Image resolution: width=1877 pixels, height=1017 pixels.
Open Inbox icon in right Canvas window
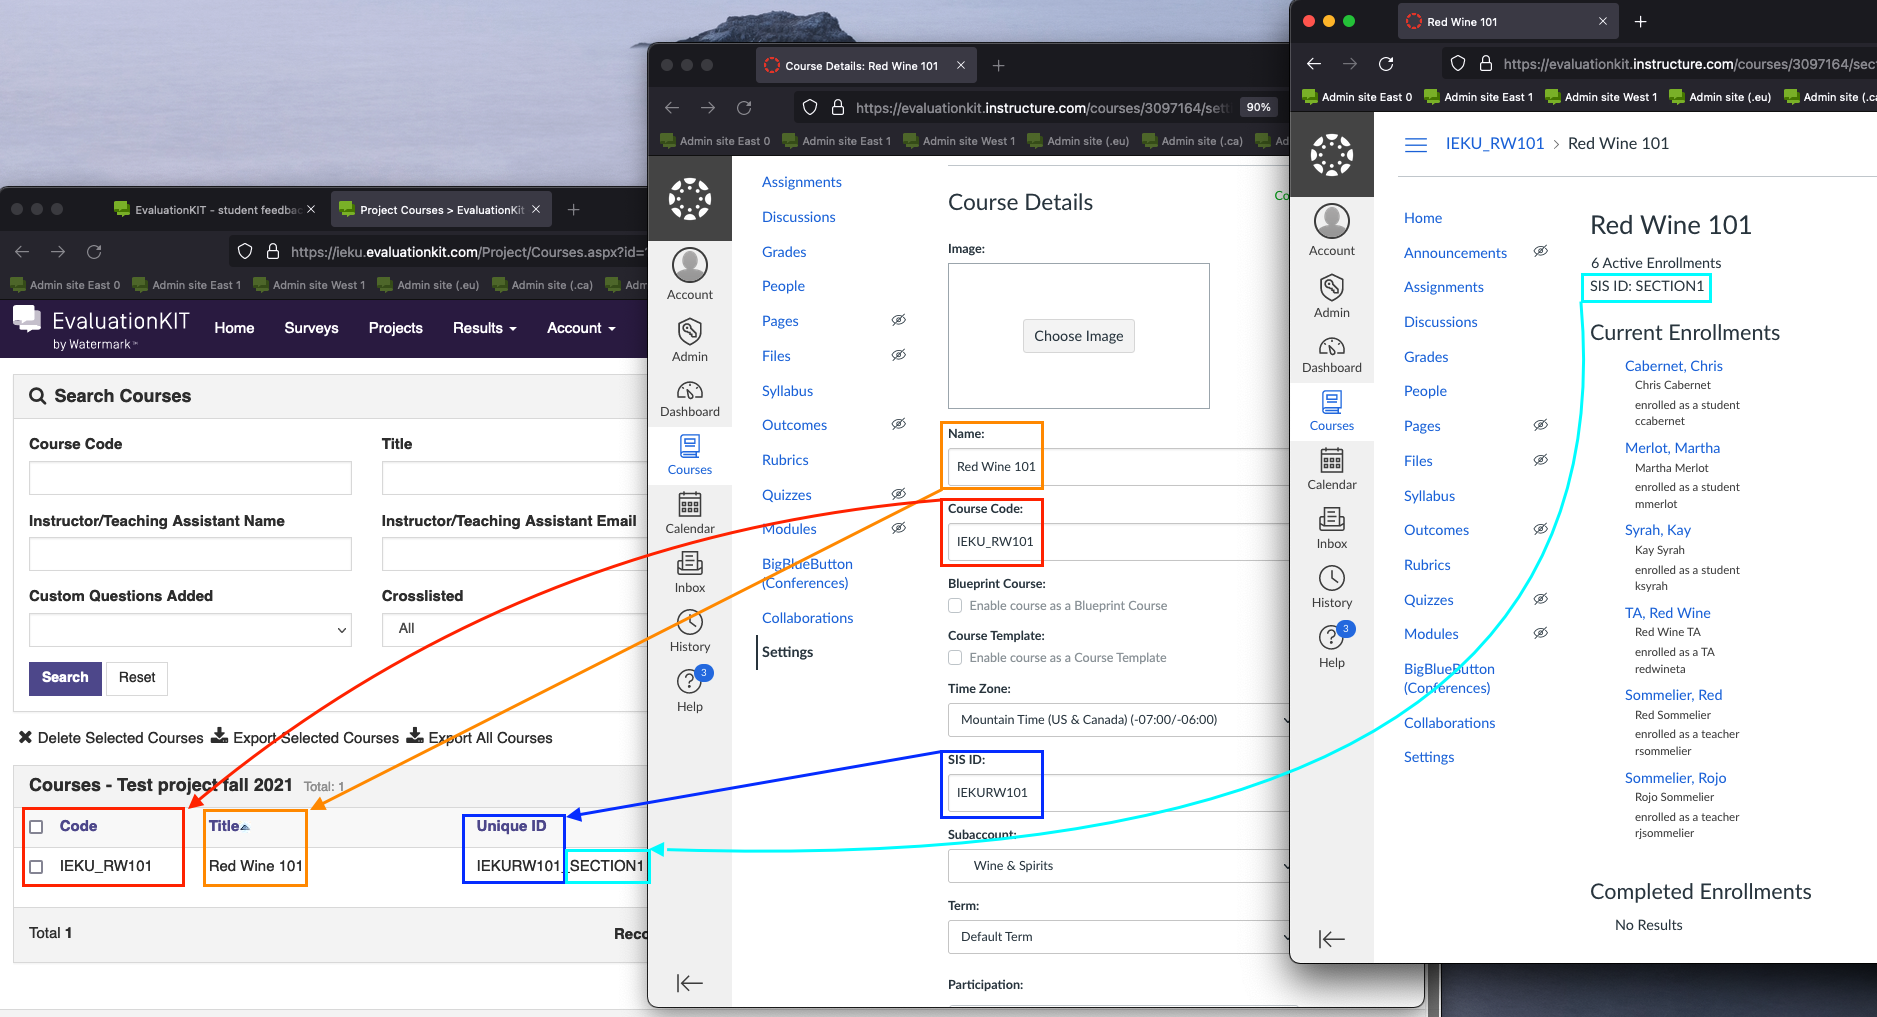pyautogui.click(x=1332, y=528)
